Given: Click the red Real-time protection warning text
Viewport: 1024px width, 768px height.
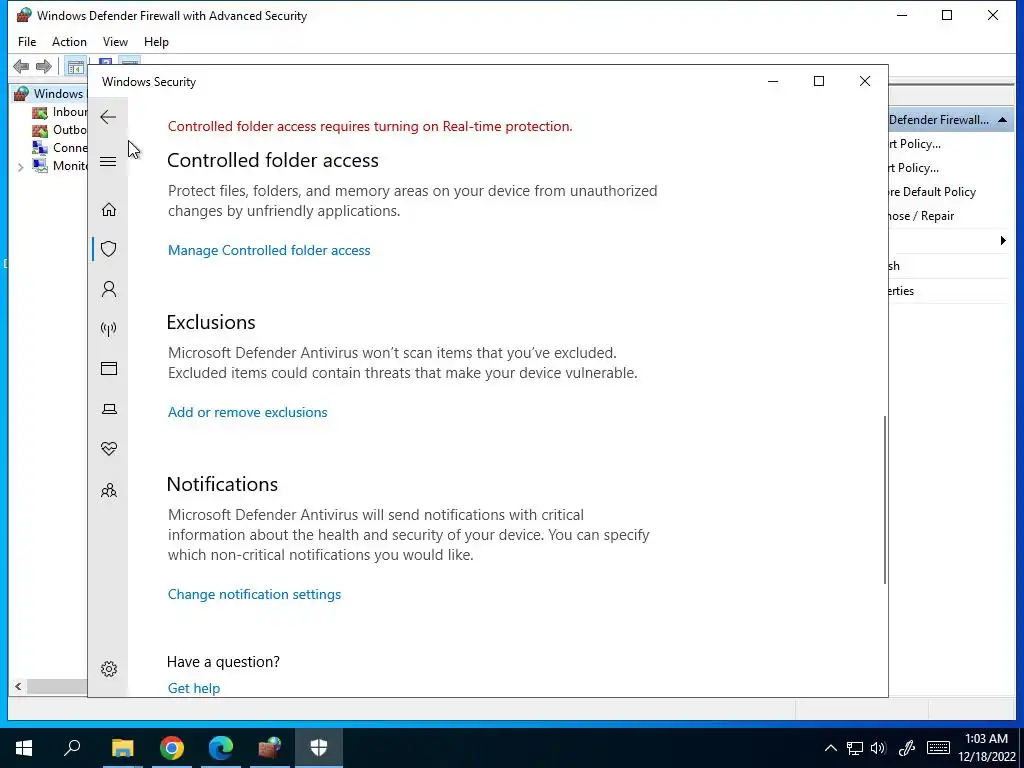Looking at the screenshot, I should (x=370, y=126).
